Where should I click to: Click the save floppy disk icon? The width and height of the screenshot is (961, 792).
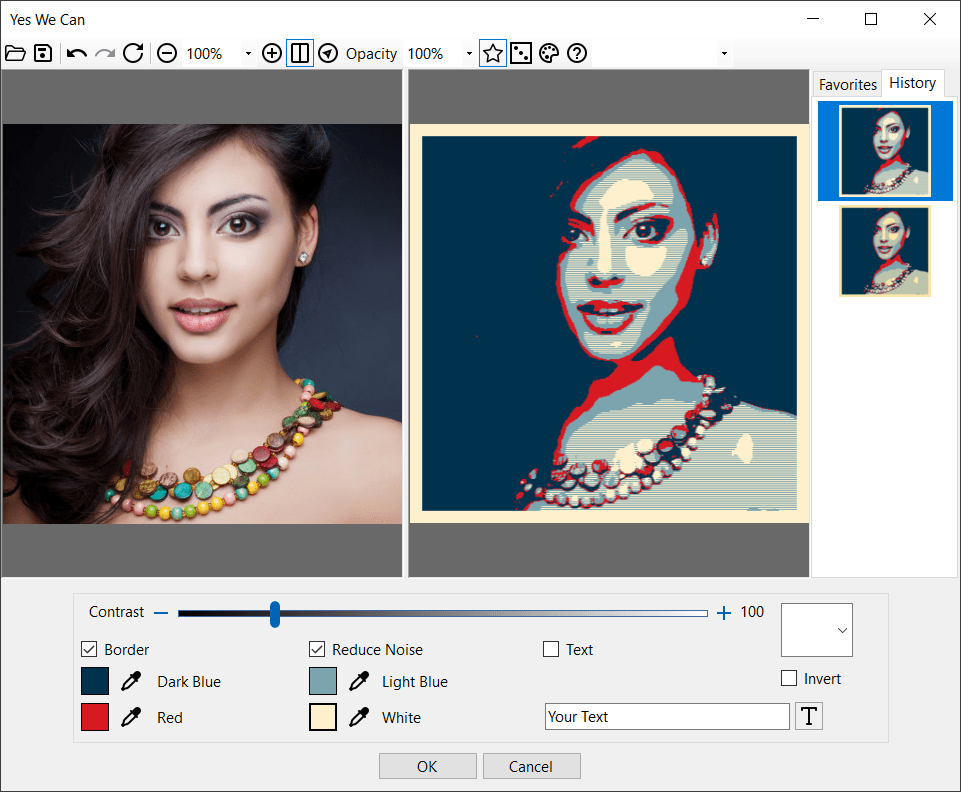point(43,54)
